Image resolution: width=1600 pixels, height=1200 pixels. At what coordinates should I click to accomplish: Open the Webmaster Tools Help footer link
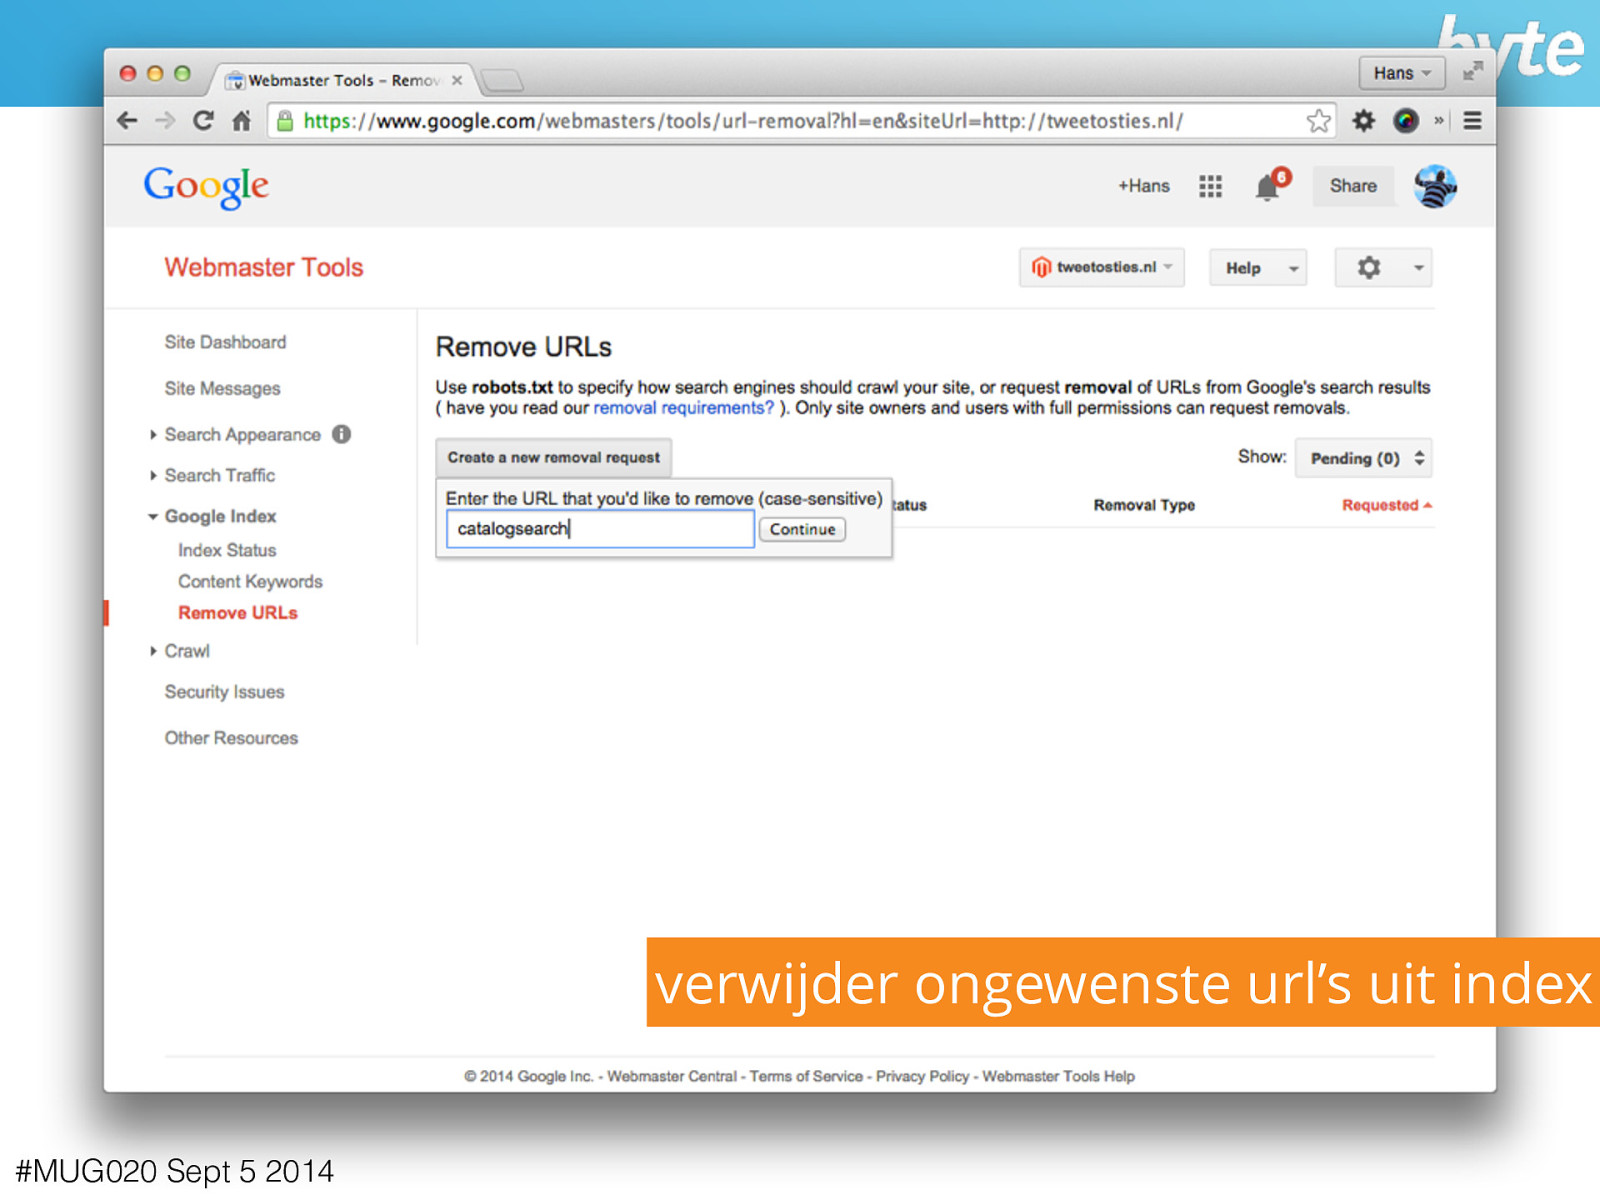point(1058,1076)
